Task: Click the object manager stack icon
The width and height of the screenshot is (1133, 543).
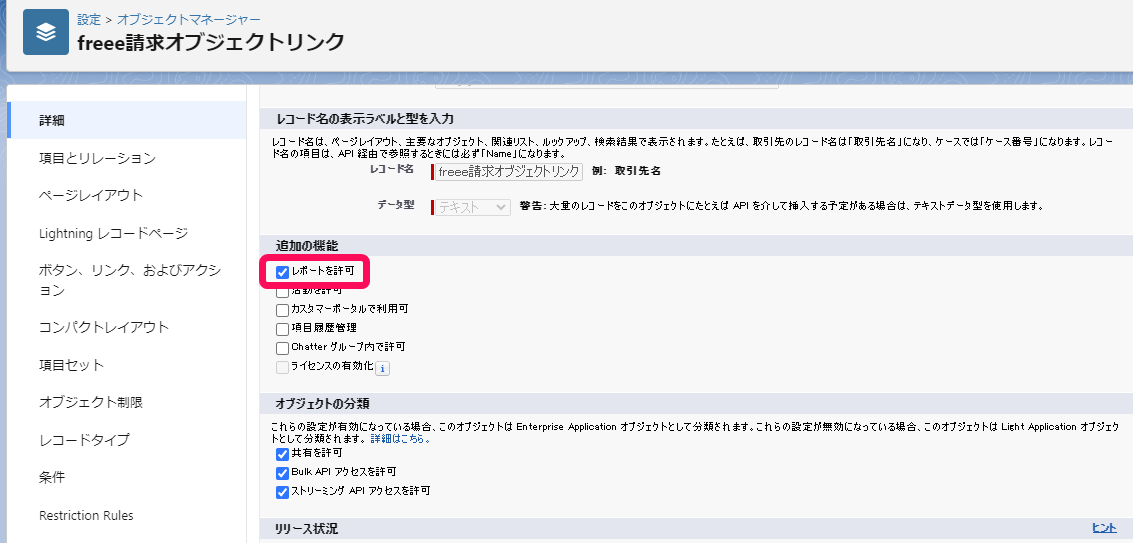Action: point(46,32)
